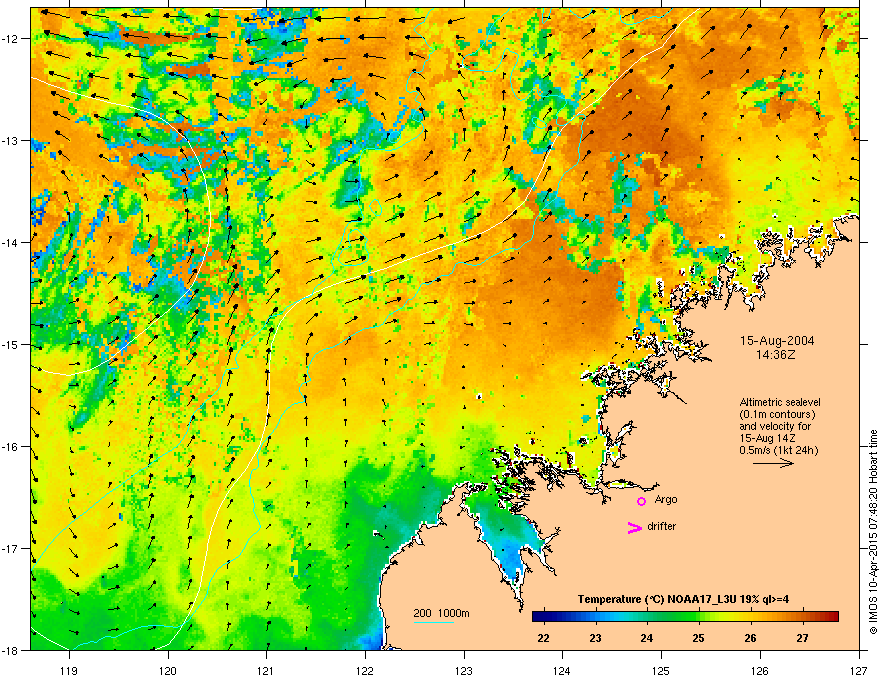The width and height of the screenshot is (880, 680).
Task: Click the latitude axis label -13
Action: pyautogui.click(x=11, y=140)
